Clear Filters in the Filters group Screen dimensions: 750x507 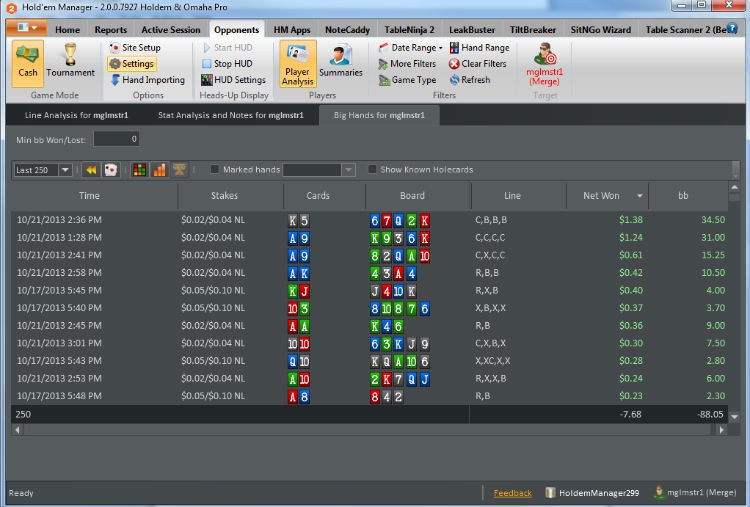478,64
